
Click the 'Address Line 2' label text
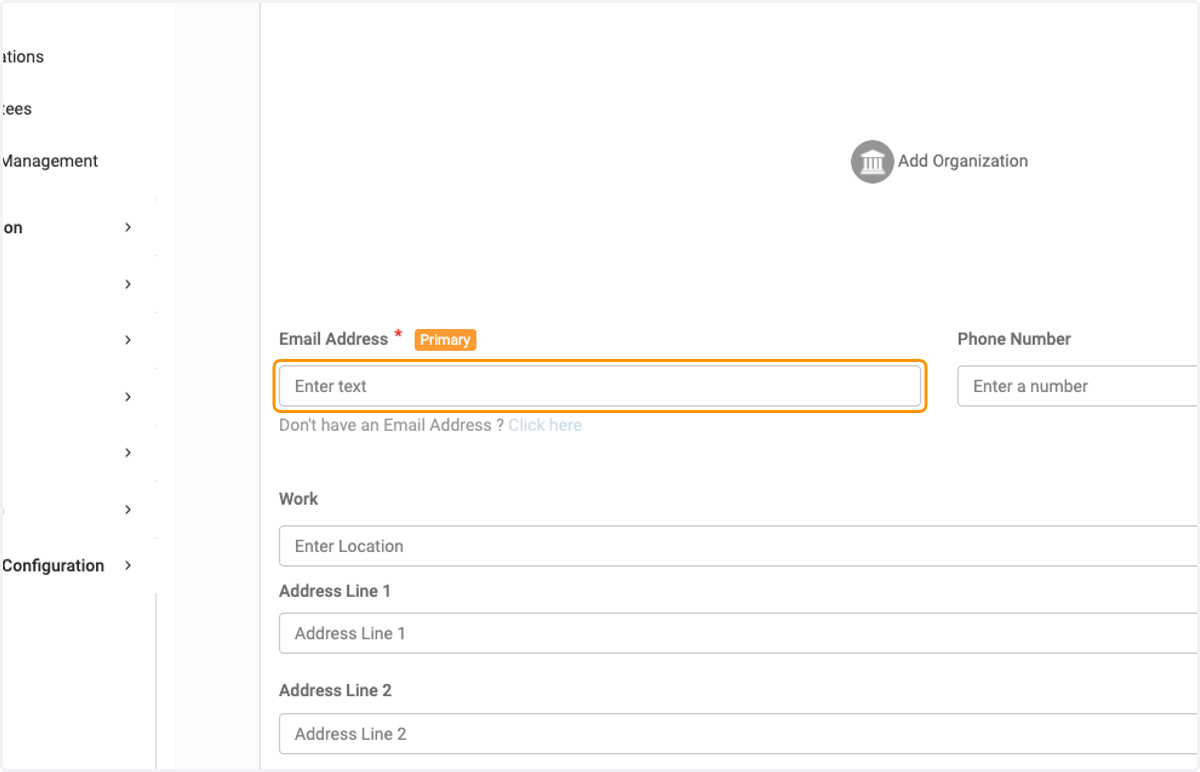(x=335, y=690)
